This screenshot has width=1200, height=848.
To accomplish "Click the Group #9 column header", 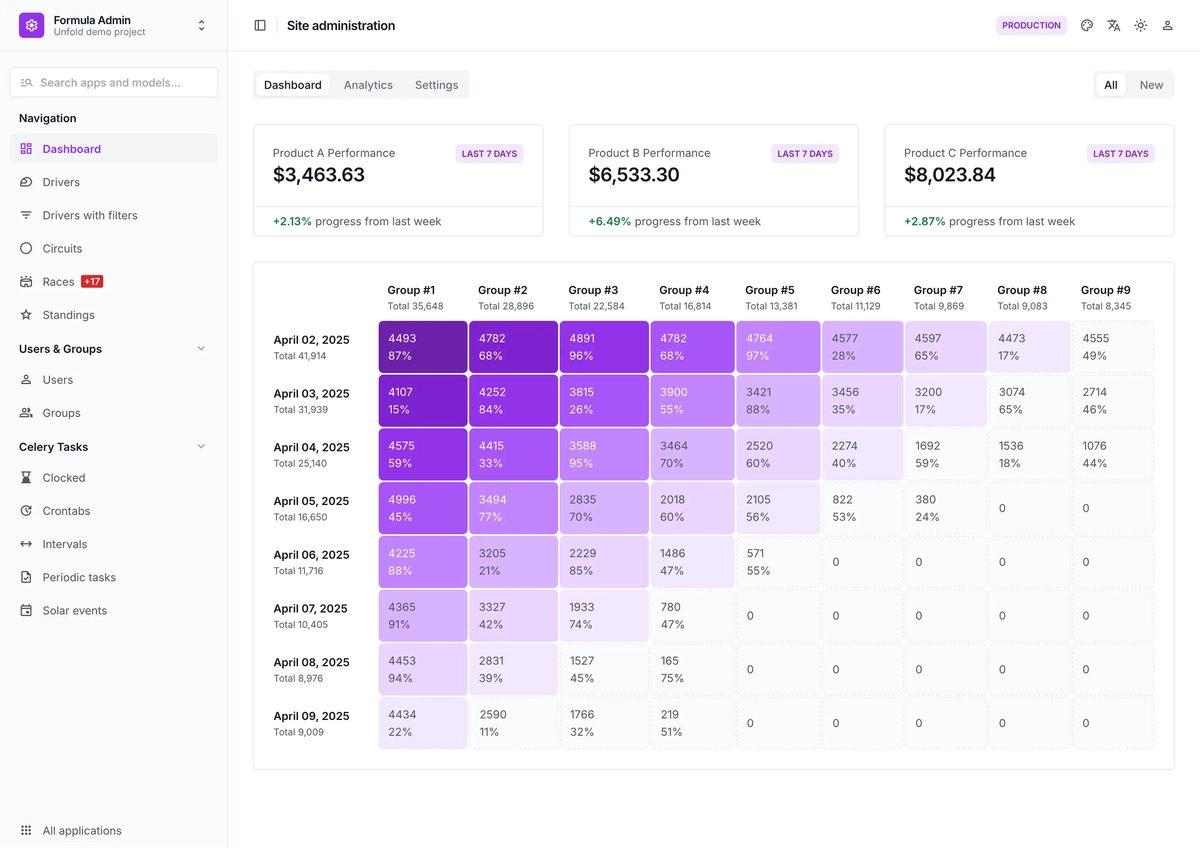I will (1106, 298).
